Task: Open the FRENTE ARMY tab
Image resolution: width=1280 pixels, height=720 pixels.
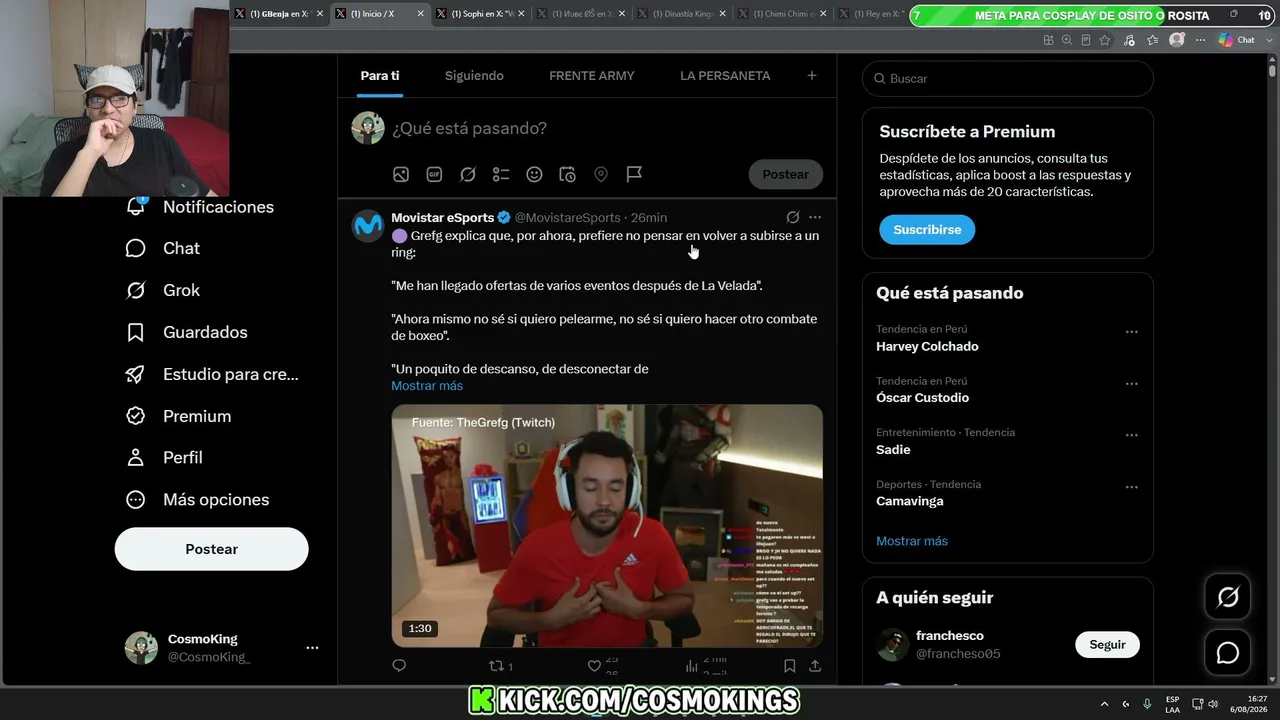Action: [x=592, y=76]
